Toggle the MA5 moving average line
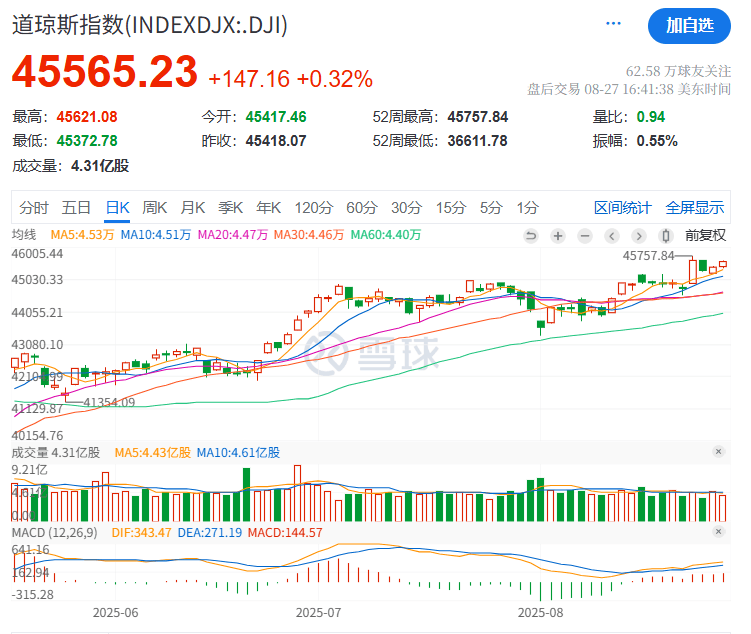This screenshot has width=751, height=634. point(83,235)
